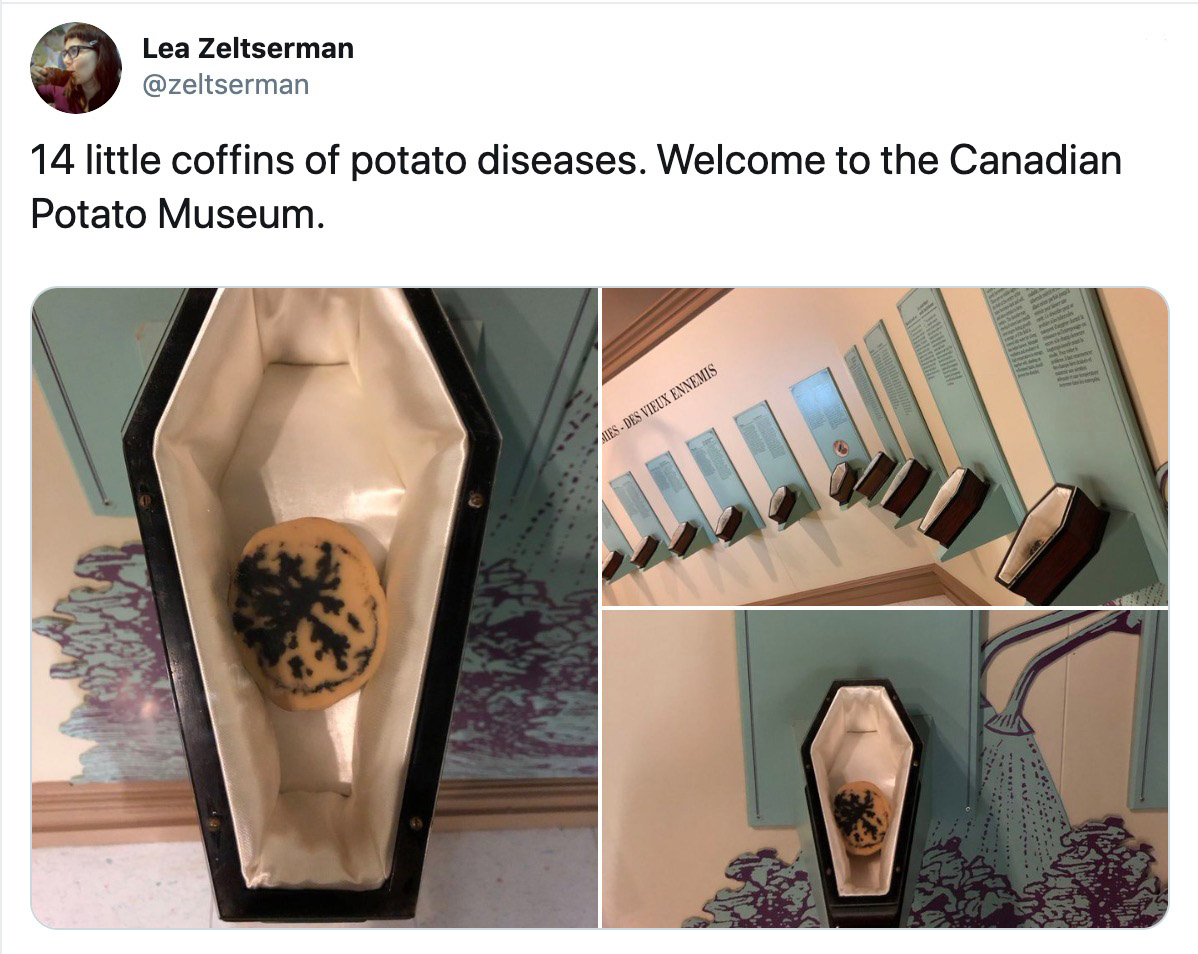The width and height of the screenshot is (1198, 954).
Task: Open the @zeltserman handle link
Action: tap(225, 84)
